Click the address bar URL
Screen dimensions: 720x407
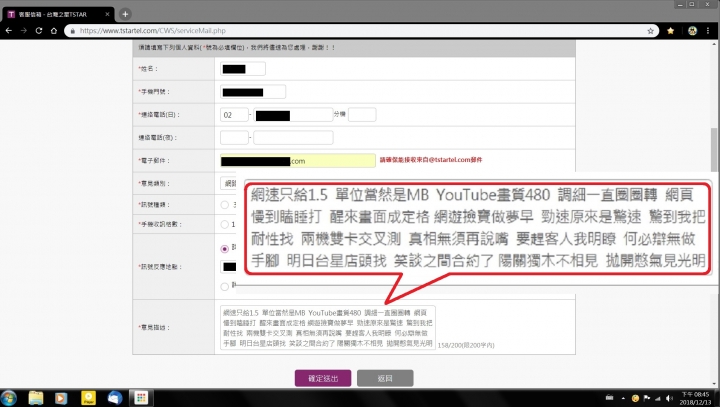pos(152,31)
